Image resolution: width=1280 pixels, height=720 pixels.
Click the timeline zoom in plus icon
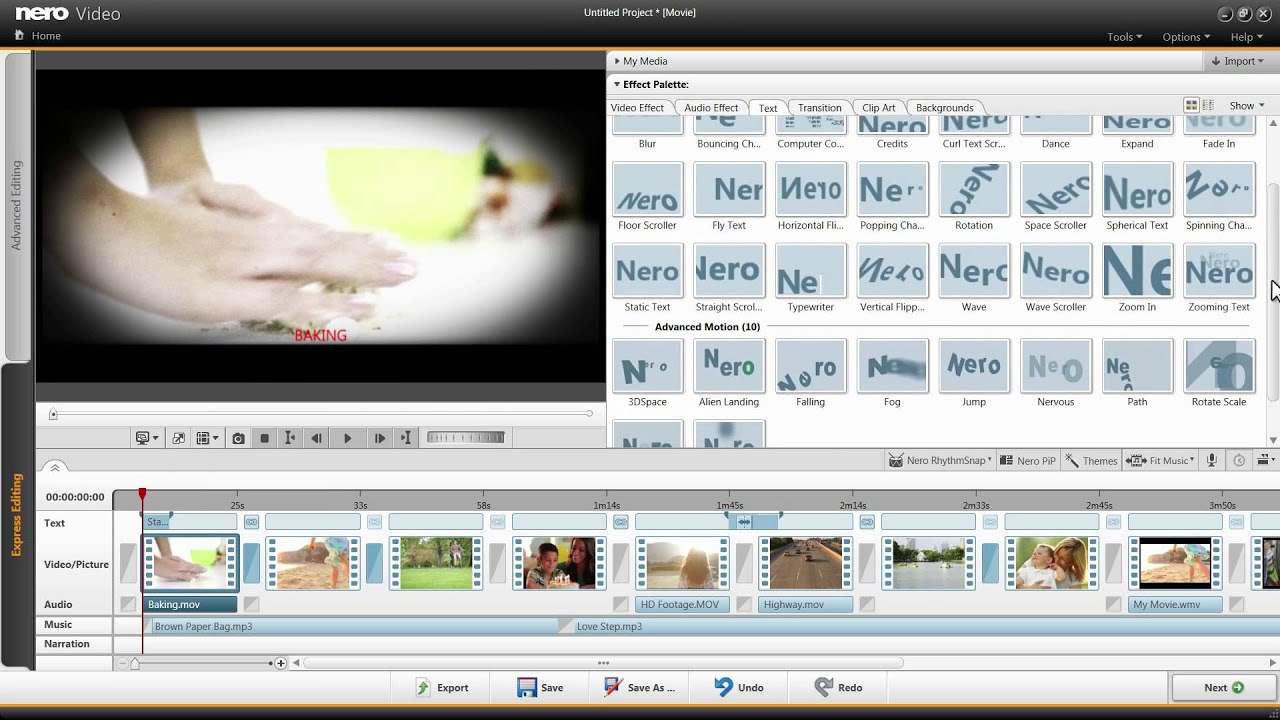pos(281,663)
